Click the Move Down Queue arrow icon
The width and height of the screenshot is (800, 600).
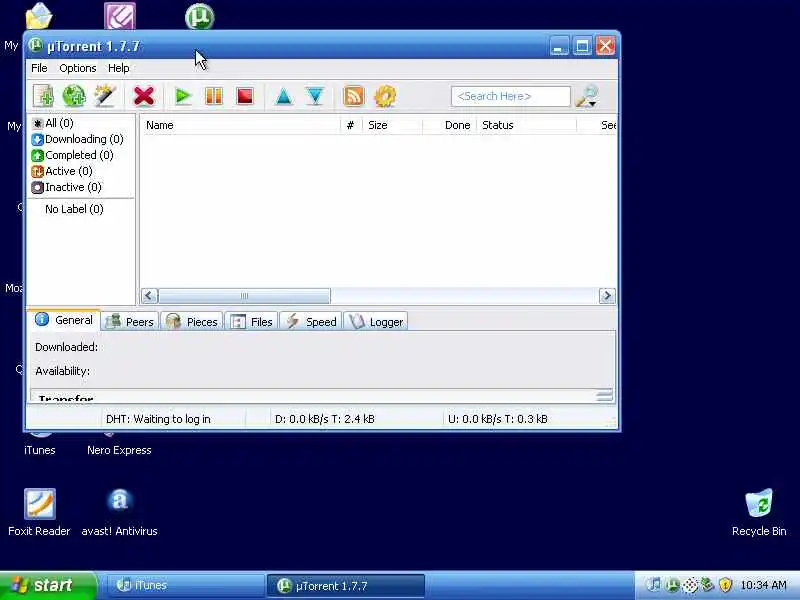point(315,96)
